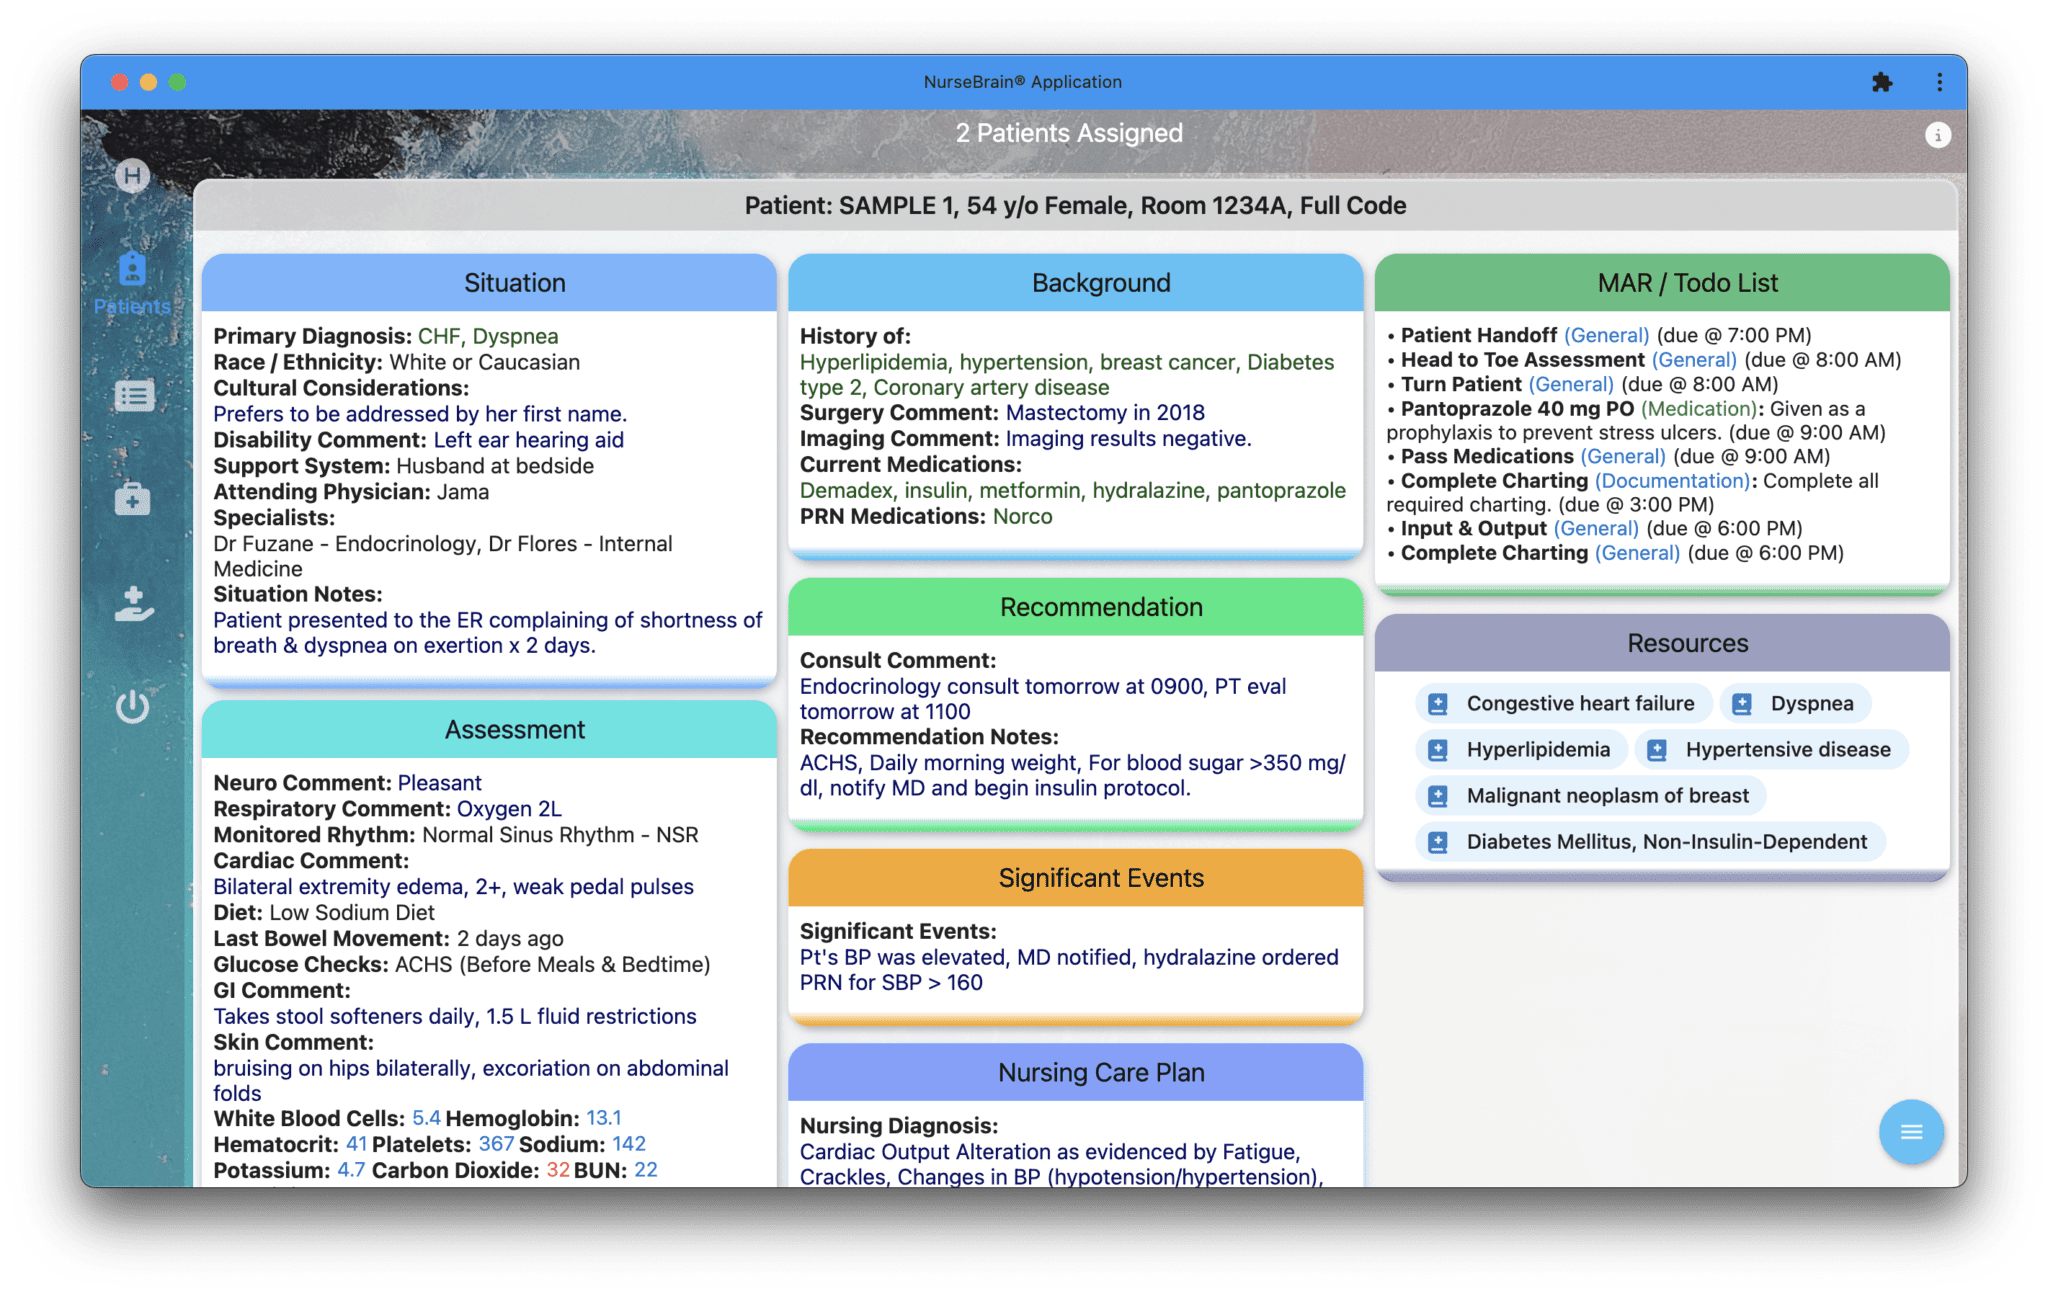Click the hand with plus care icon

pos(133,604)
